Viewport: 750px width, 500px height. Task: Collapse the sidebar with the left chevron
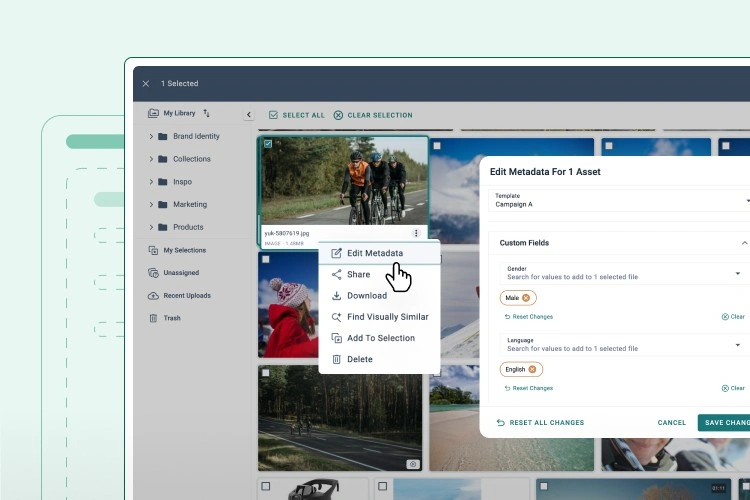249,115
